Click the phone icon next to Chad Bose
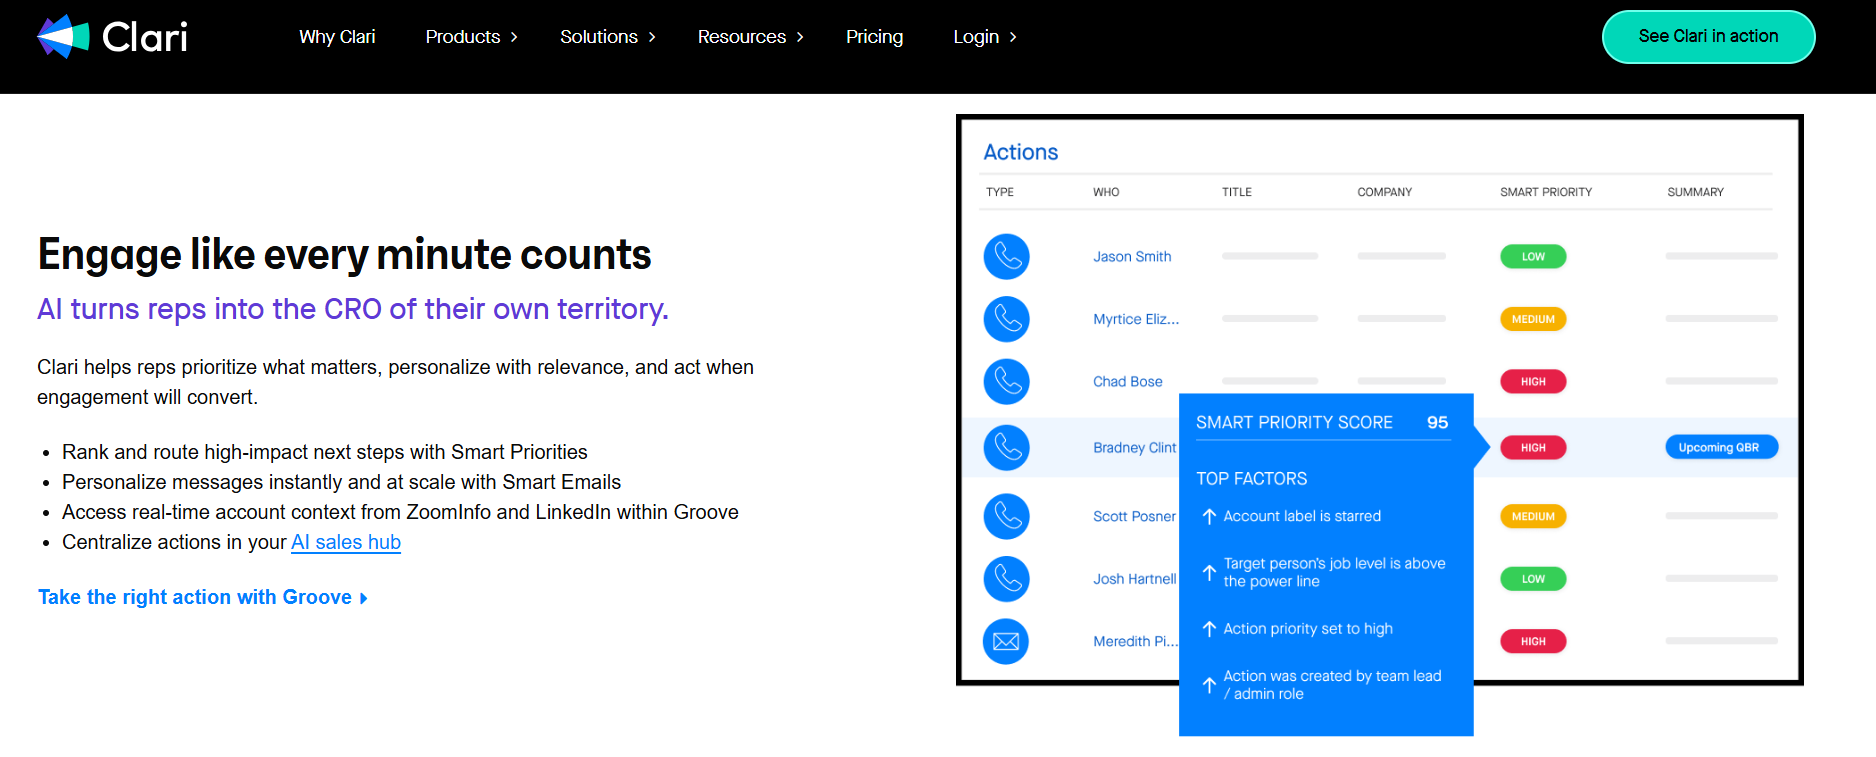1876x757 pixels. pyautogui.click(x=1006, y=382)
